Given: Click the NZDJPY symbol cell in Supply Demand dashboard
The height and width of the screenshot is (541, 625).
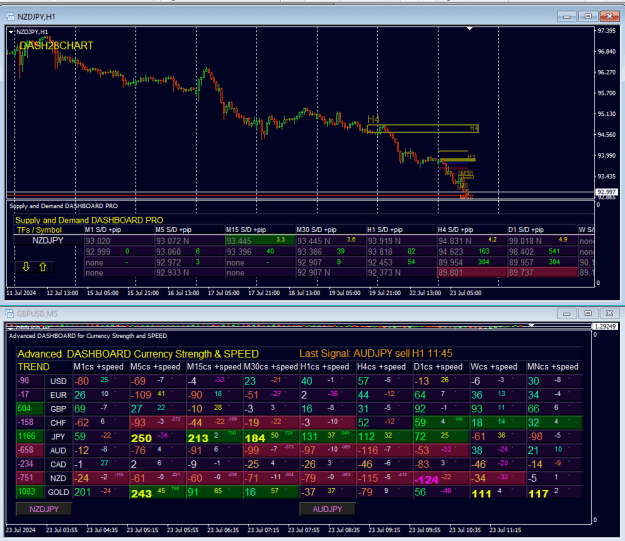Looking at the screenshot, I should click(48, 240).
